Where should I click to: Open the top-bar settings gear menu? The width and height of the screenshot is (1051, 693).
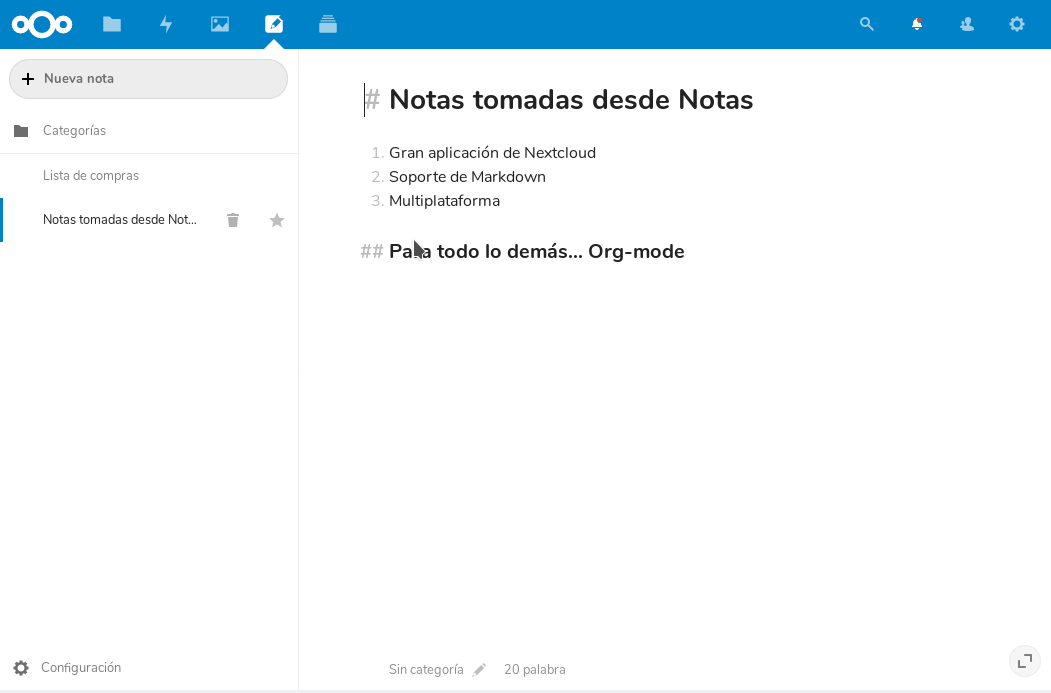(1017, 25)
